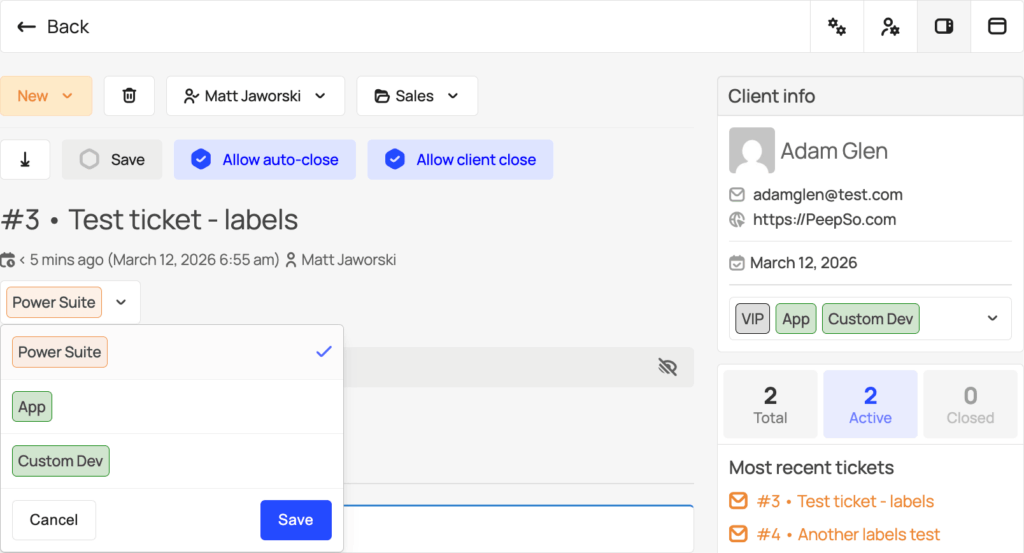Expand the client labels dropdown chevron
The width and height of the screenshot is (1024, 553).
(992, 319)
